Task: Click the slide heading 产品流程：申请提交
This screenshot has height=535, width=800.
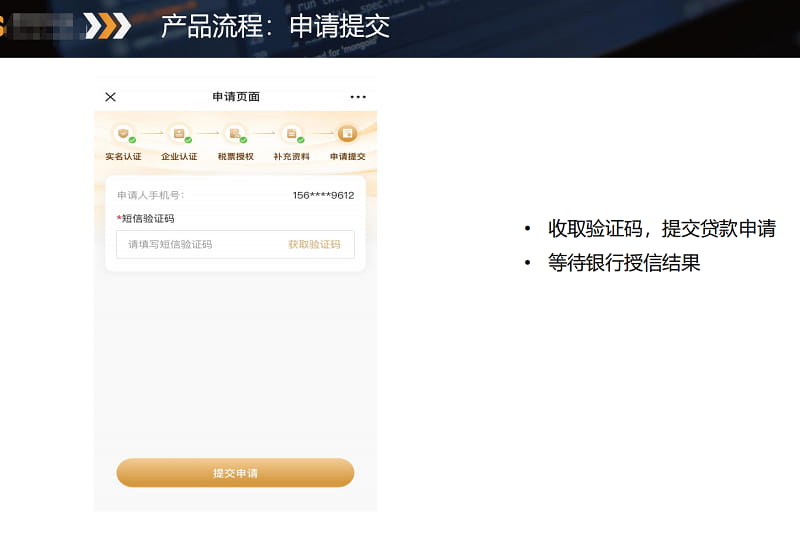Action: 275,27
